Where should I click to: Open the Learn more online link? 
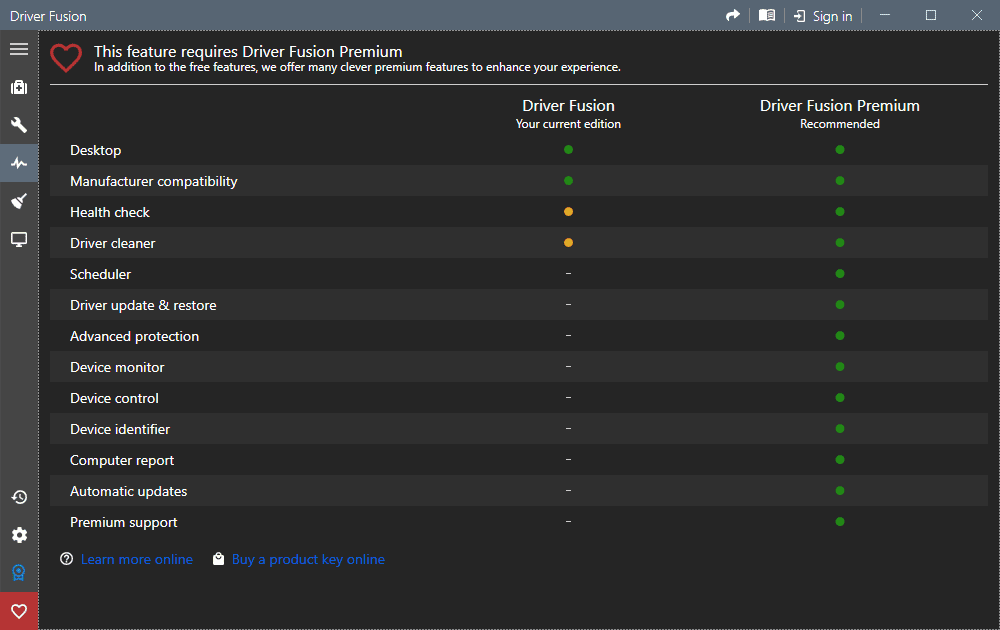tap(136, 559)
